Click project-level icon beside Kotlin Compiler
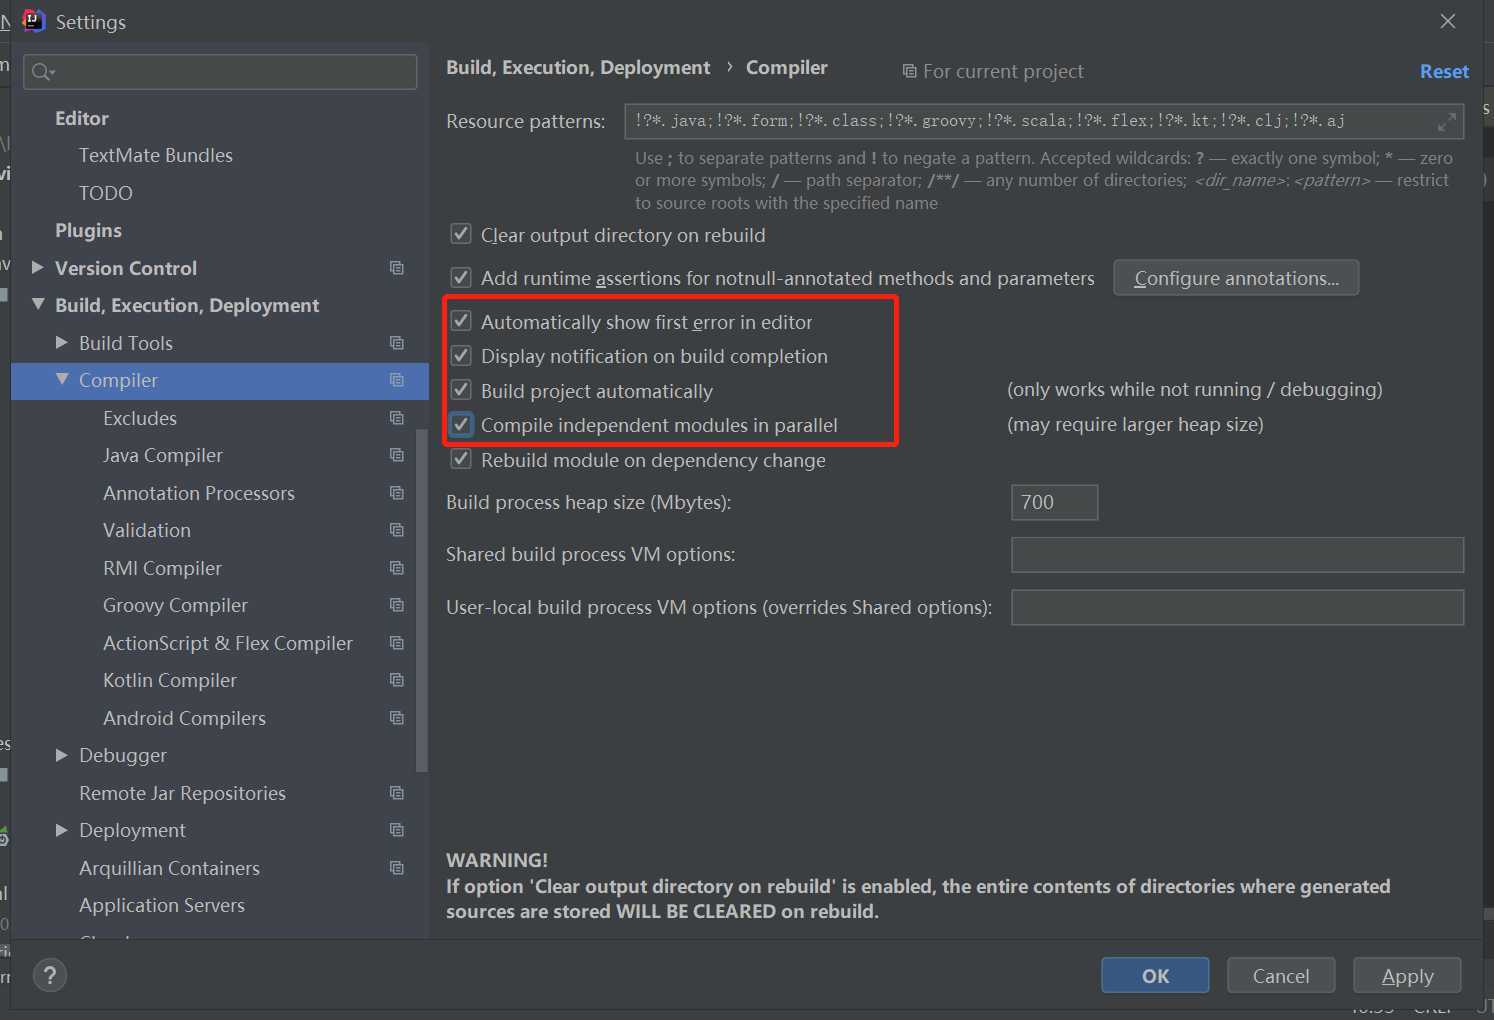1494x1020 pixels. click(x=397, y=680)
